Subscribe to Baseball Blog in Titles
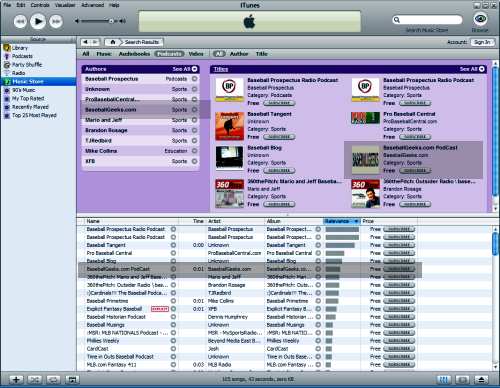Screen dimensions: 500x388 [279, 171]
